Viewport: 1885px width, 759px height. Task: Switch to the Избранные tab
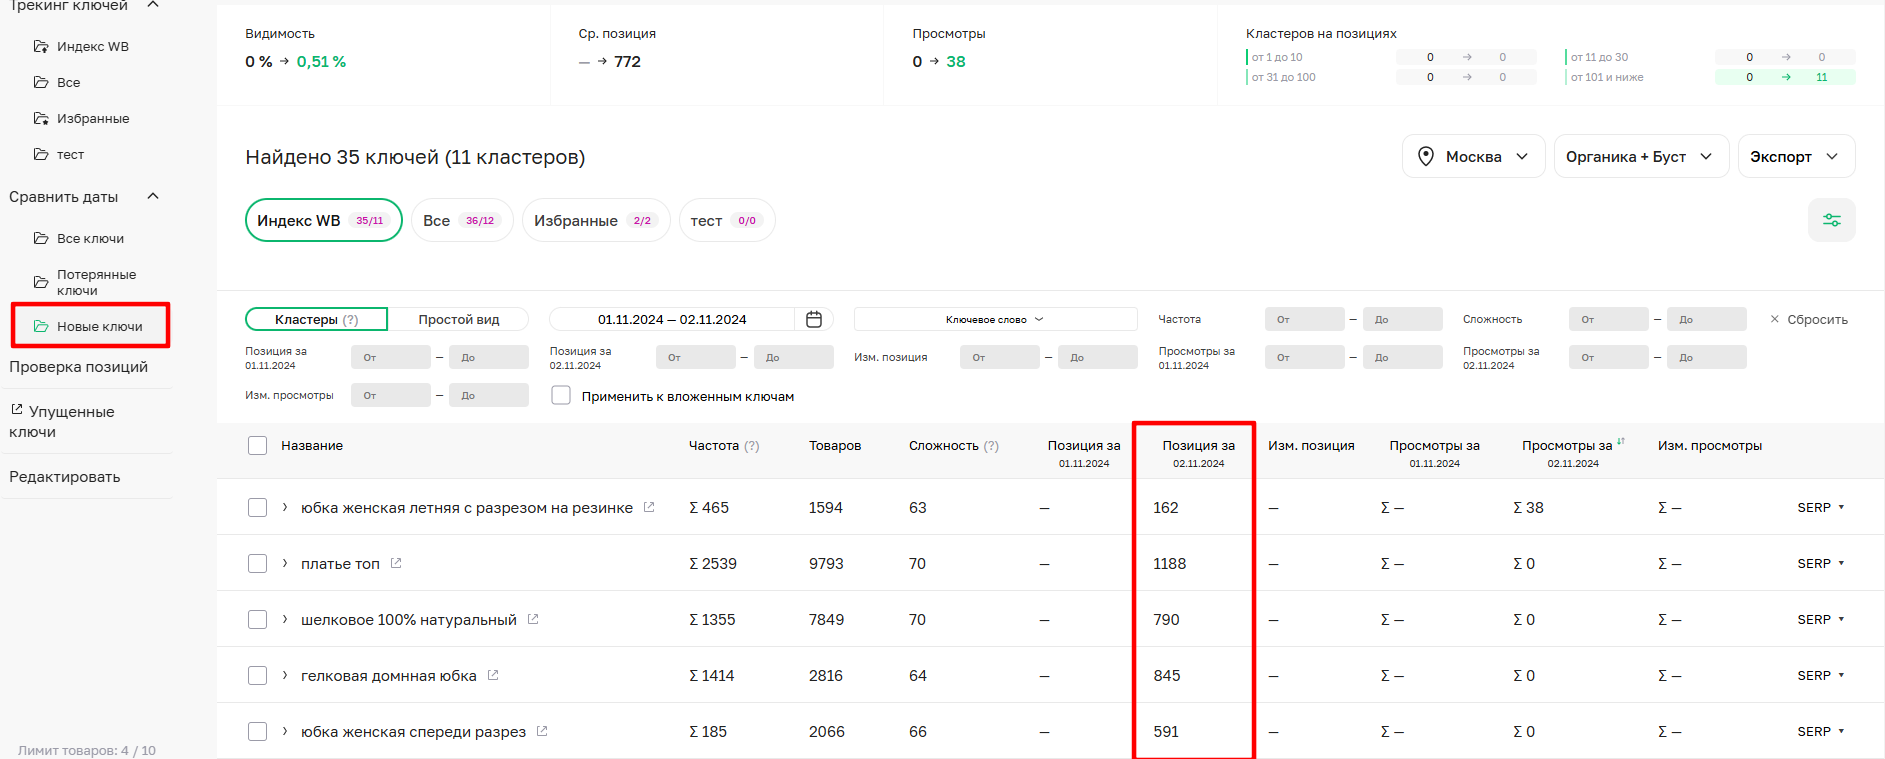pyautogui.click(x=595, y=221)
